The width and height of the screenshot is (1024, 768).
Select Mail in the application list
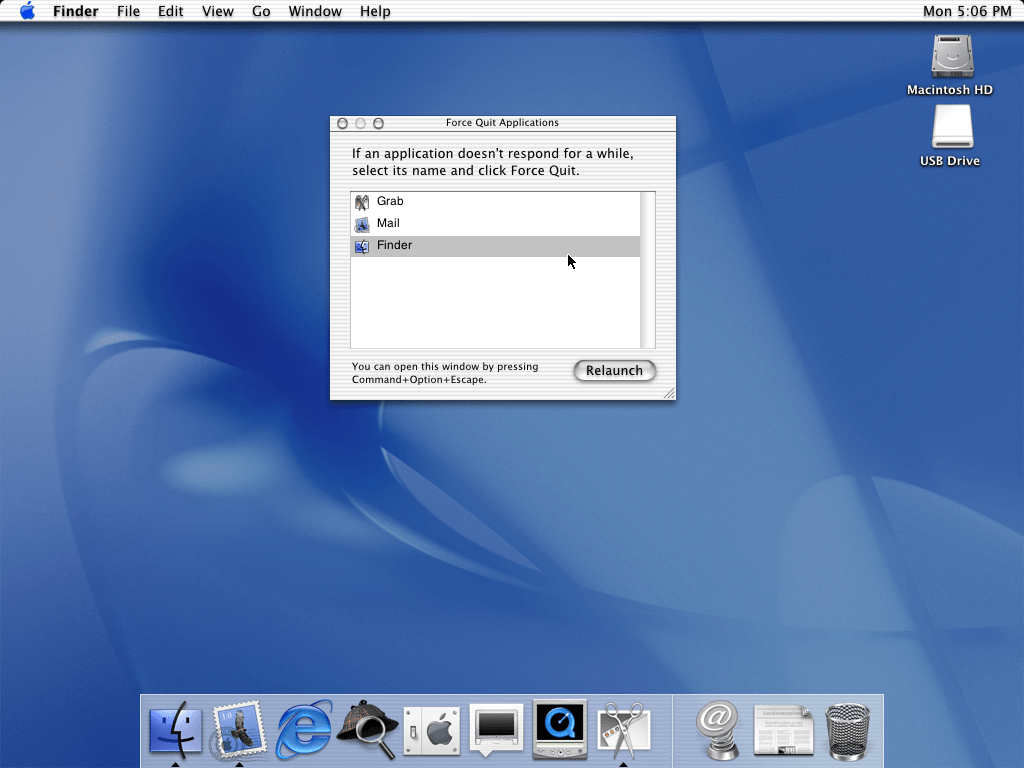(x=495, y=223)
